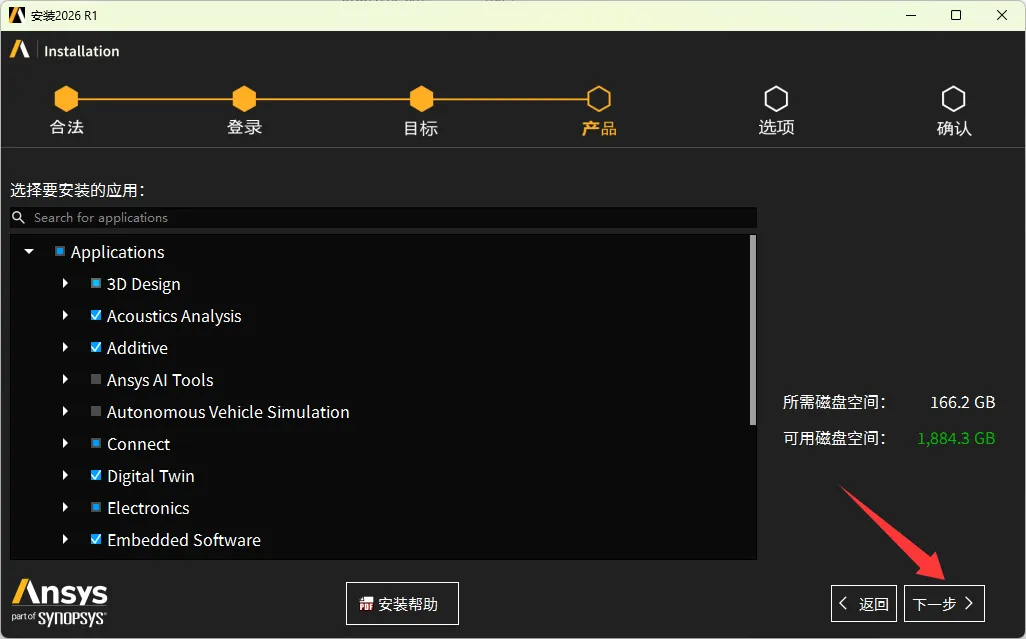The height and width of the screenshot is (639, 1026).
Task: Go to the 目标 step label
Action: coord(421,128)
